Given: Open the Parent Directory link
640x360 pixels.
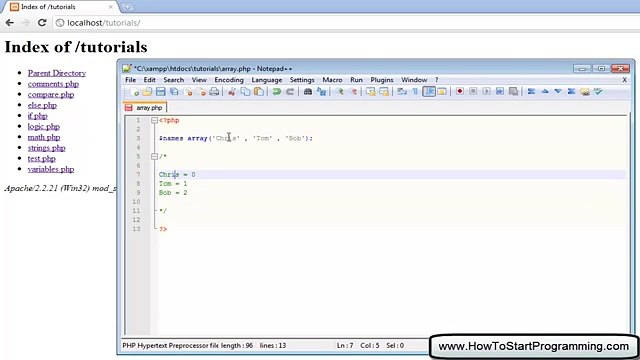Looking at the screenshot, I should pos(57,73).
